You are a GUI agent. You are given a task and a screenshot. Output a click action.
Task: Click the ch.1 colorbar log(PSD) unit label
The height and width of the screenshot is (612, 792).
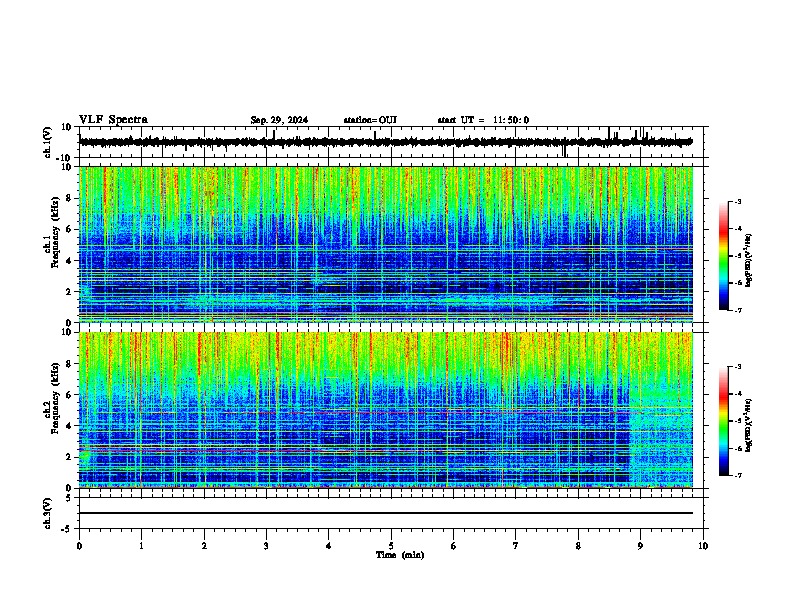pyautogui.click(x=749, y=261)
